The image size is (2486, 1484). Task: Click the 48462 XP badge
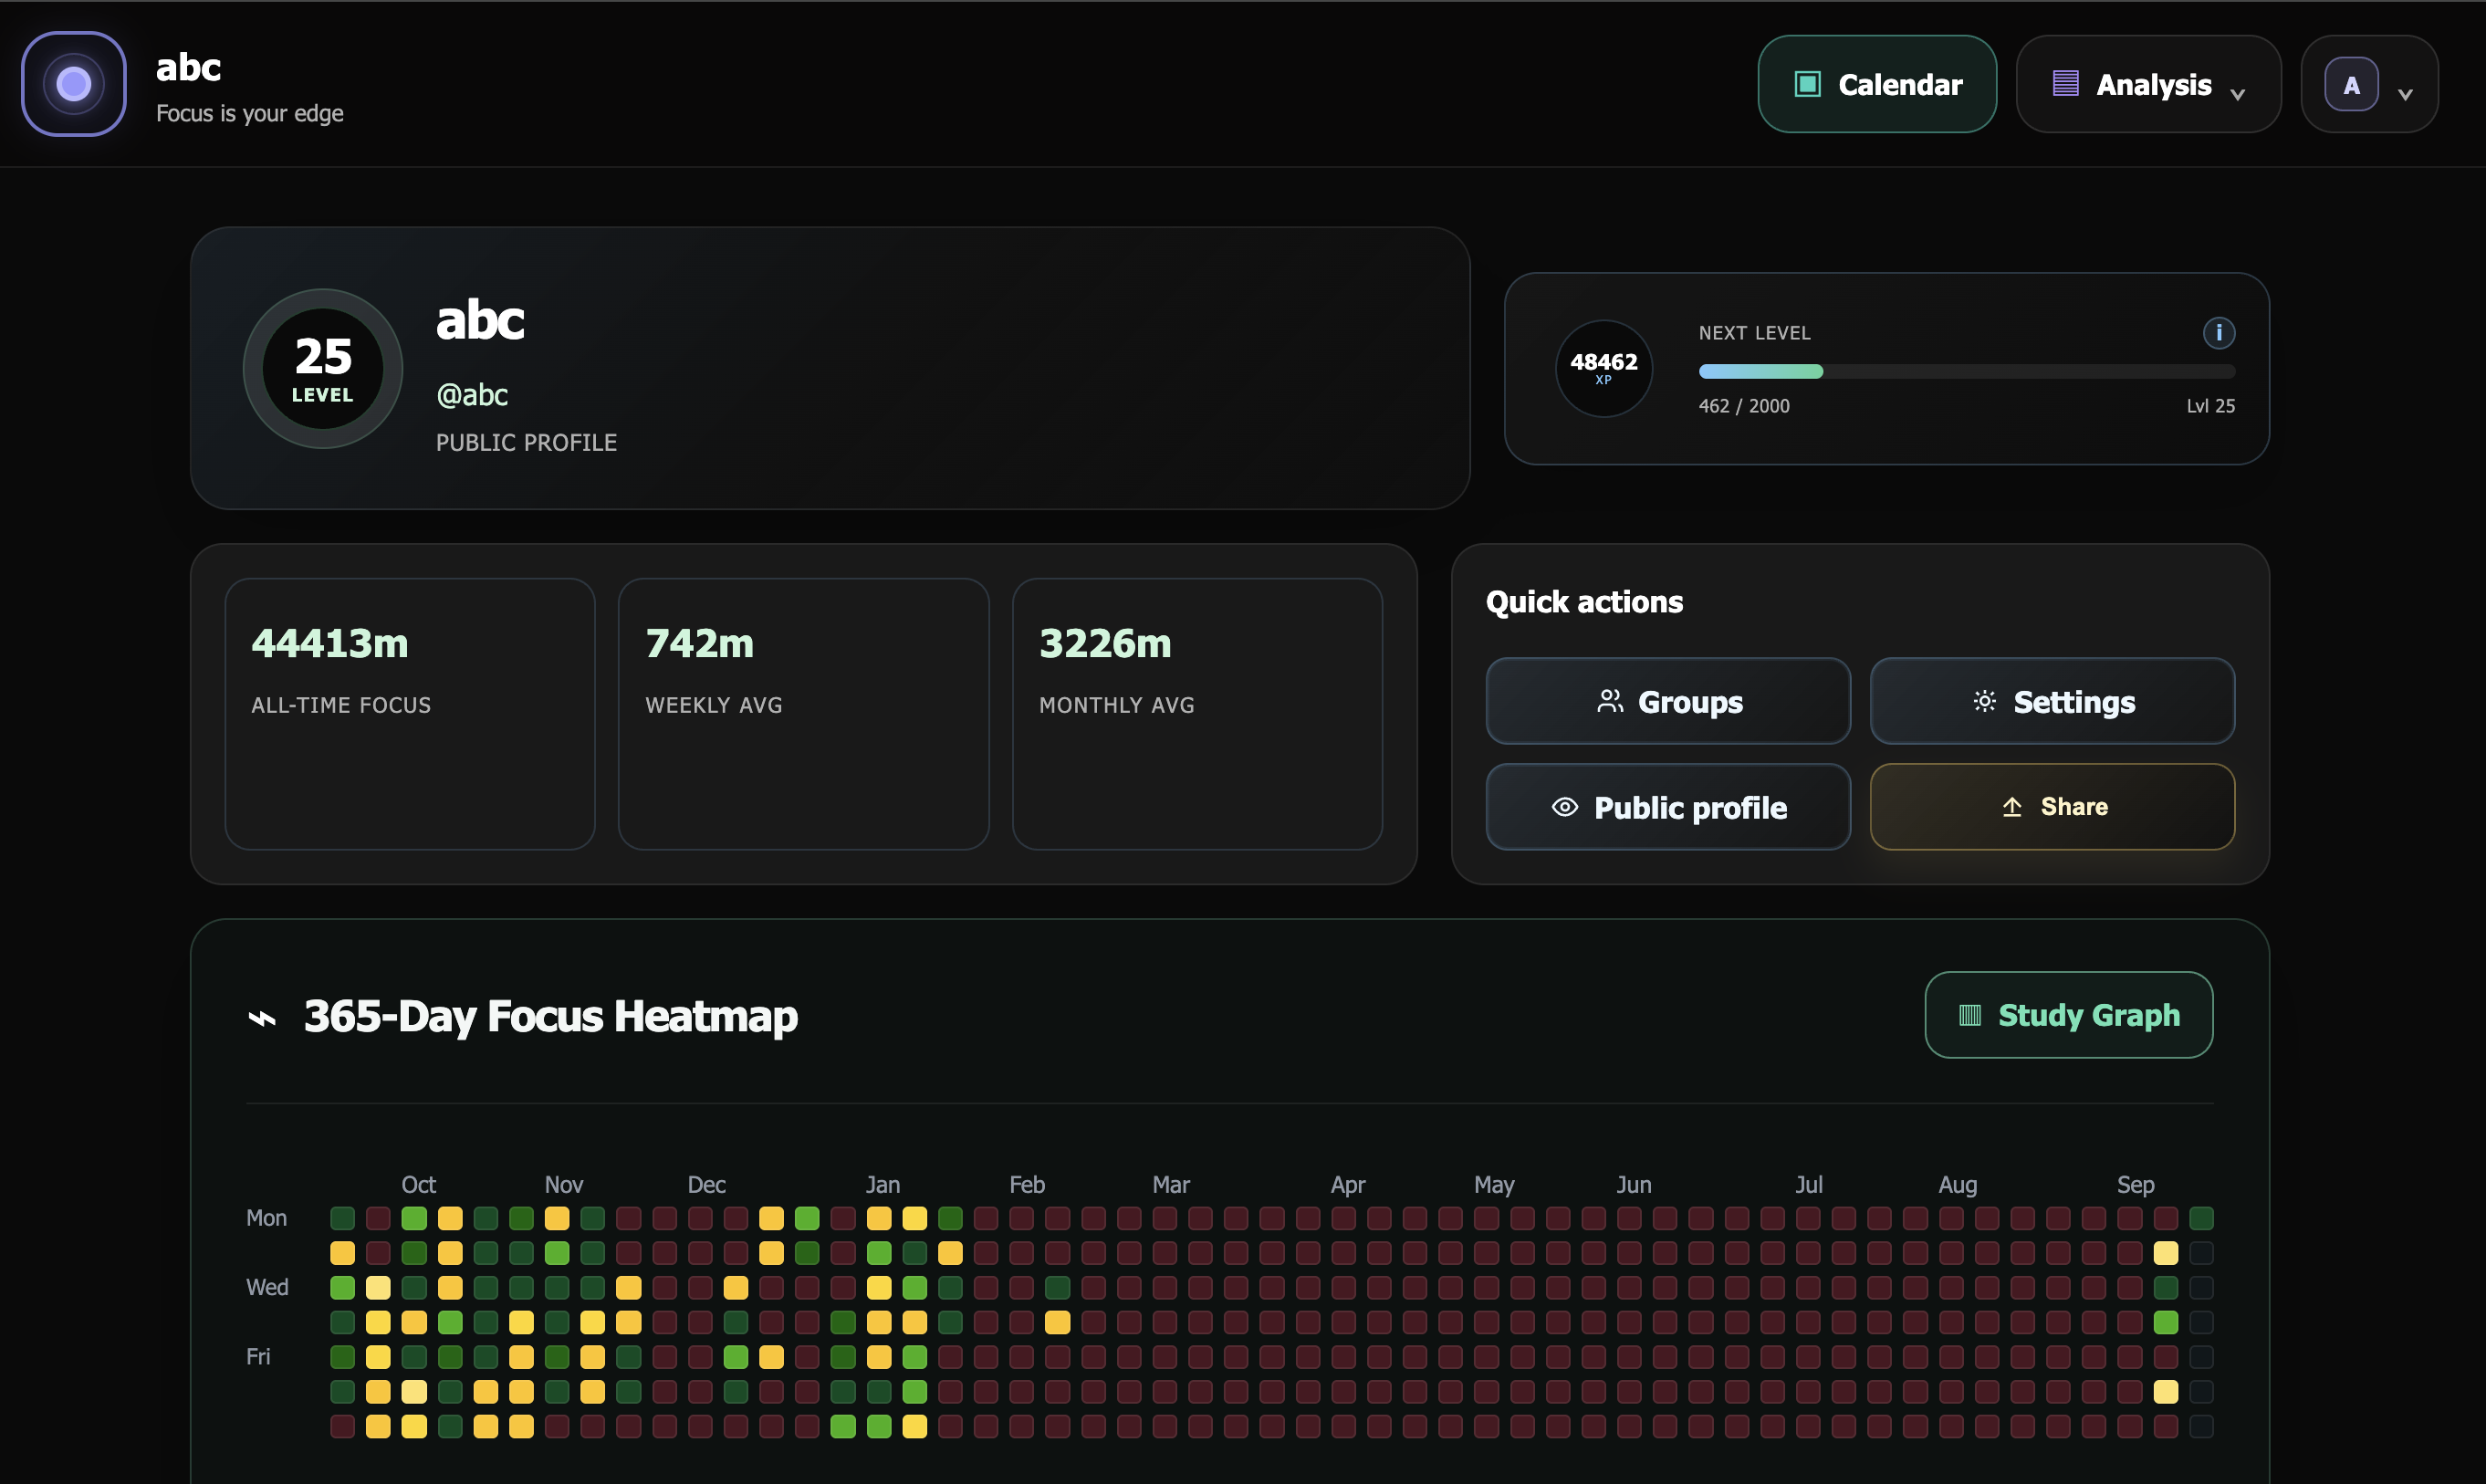[1603, 368]
